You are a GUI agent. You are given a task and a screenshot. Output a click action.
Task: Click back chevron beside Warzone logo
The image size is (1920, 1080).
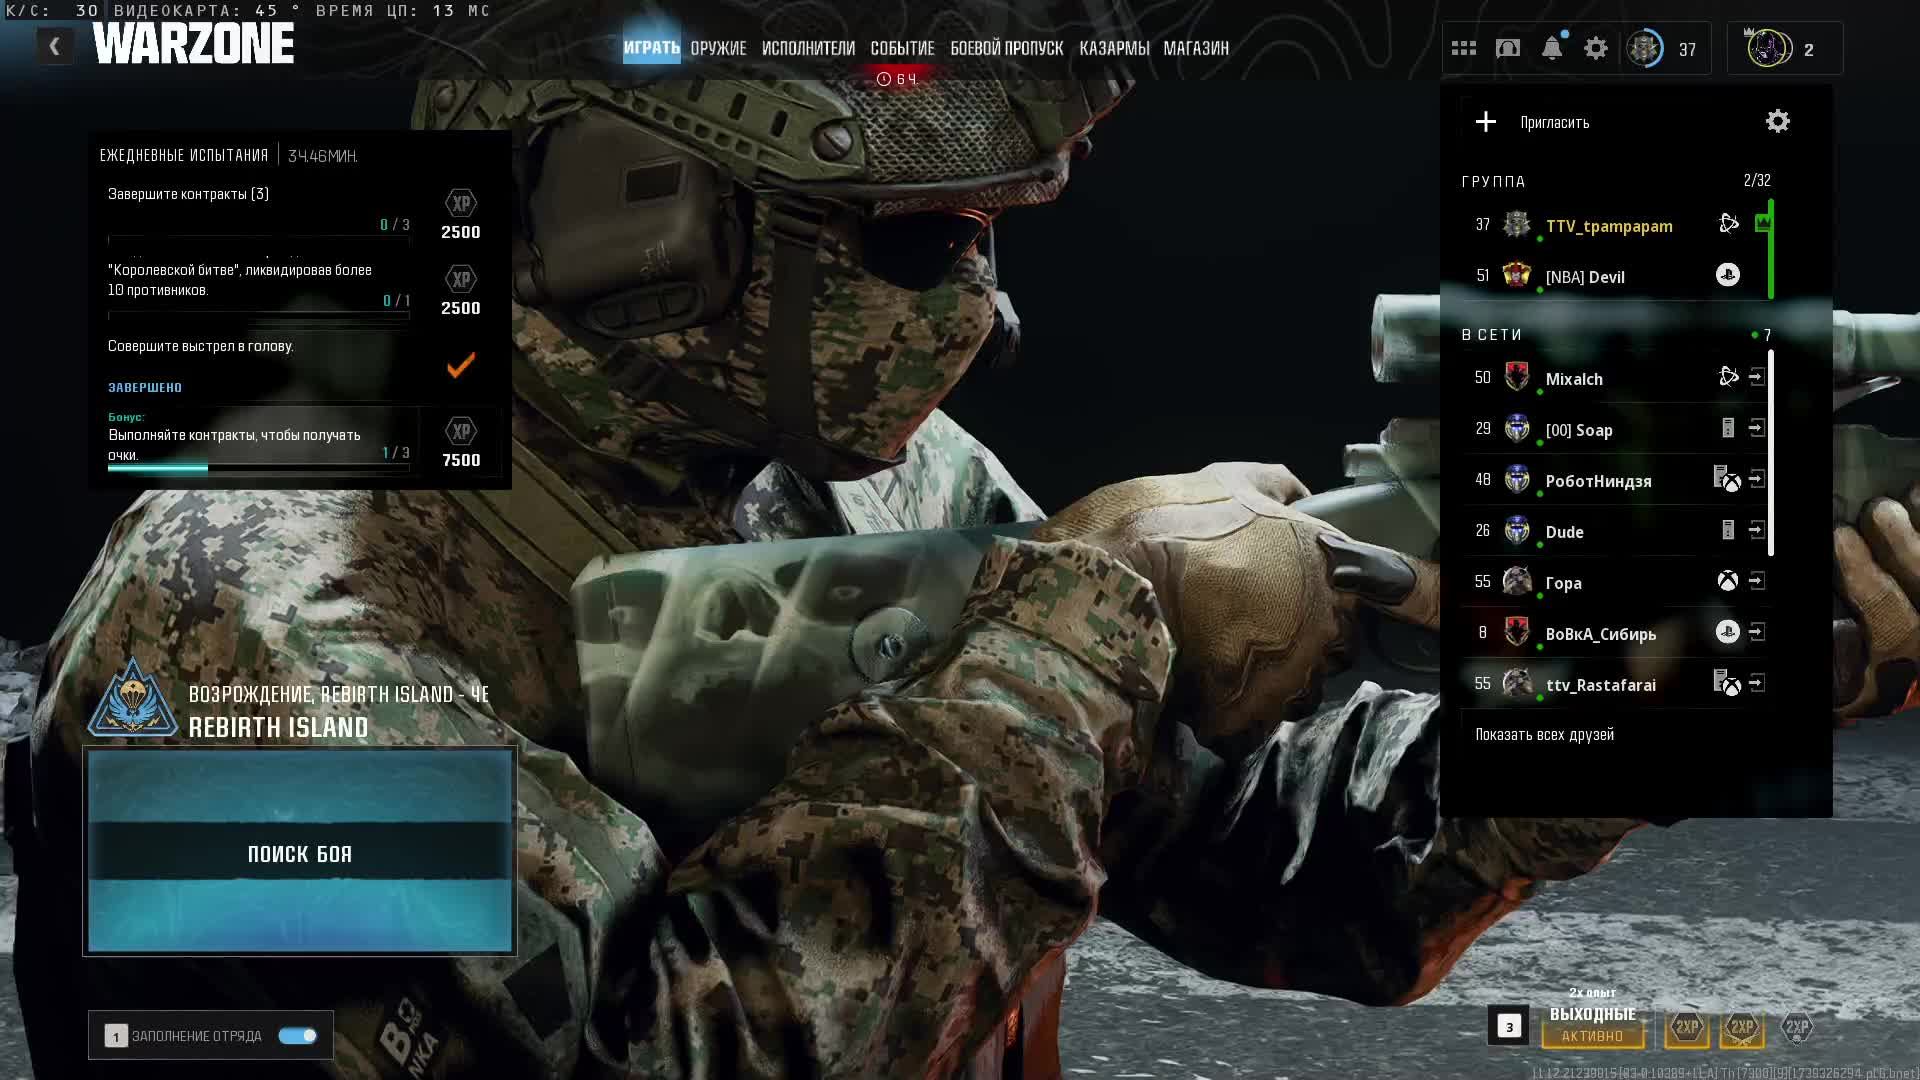coord(55,46)
